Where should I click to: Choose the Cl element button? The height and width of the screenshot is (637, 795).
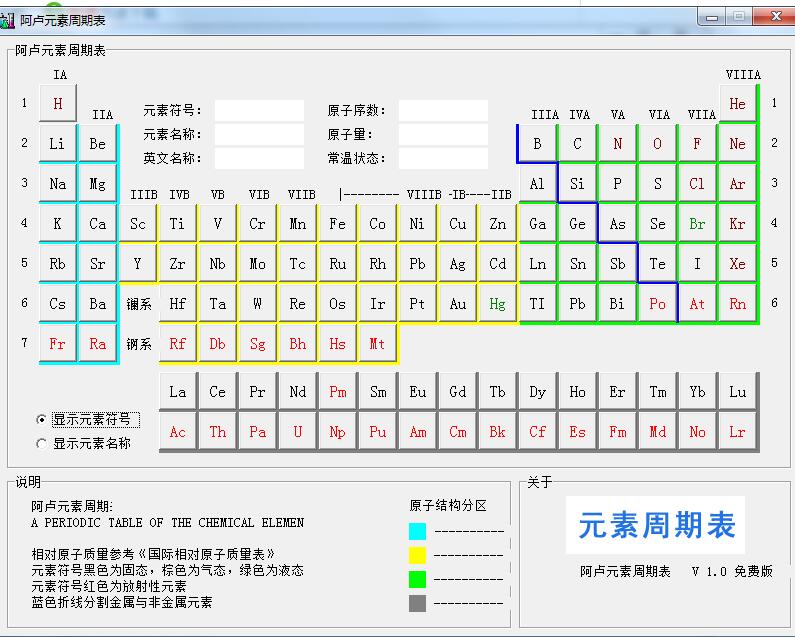(698, 184)
